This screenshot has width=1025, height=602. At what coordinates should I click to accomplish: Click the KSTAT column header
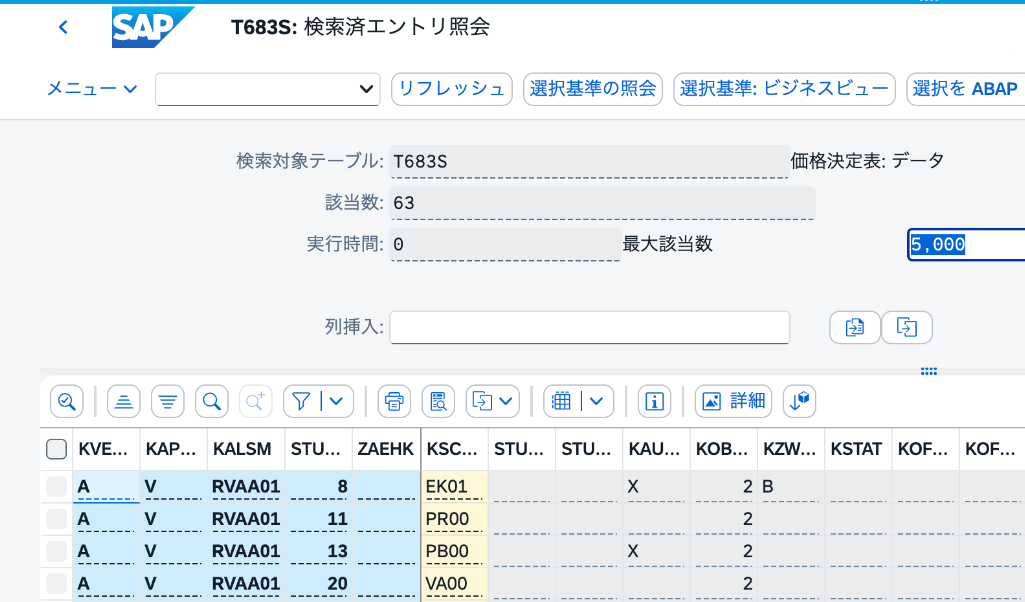(x=858, y=449)
